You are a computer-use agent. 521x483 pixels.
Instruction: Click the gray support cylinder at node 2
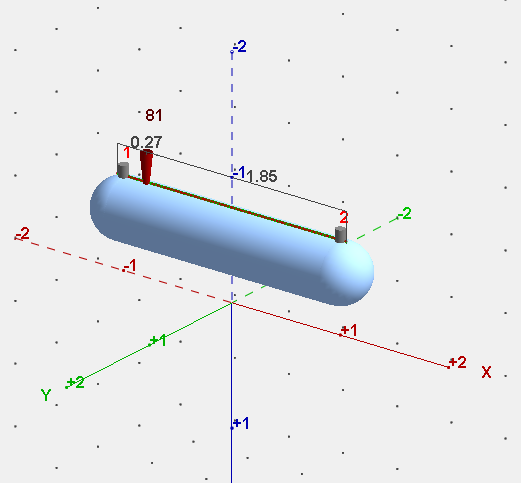[x=341, y=235]
